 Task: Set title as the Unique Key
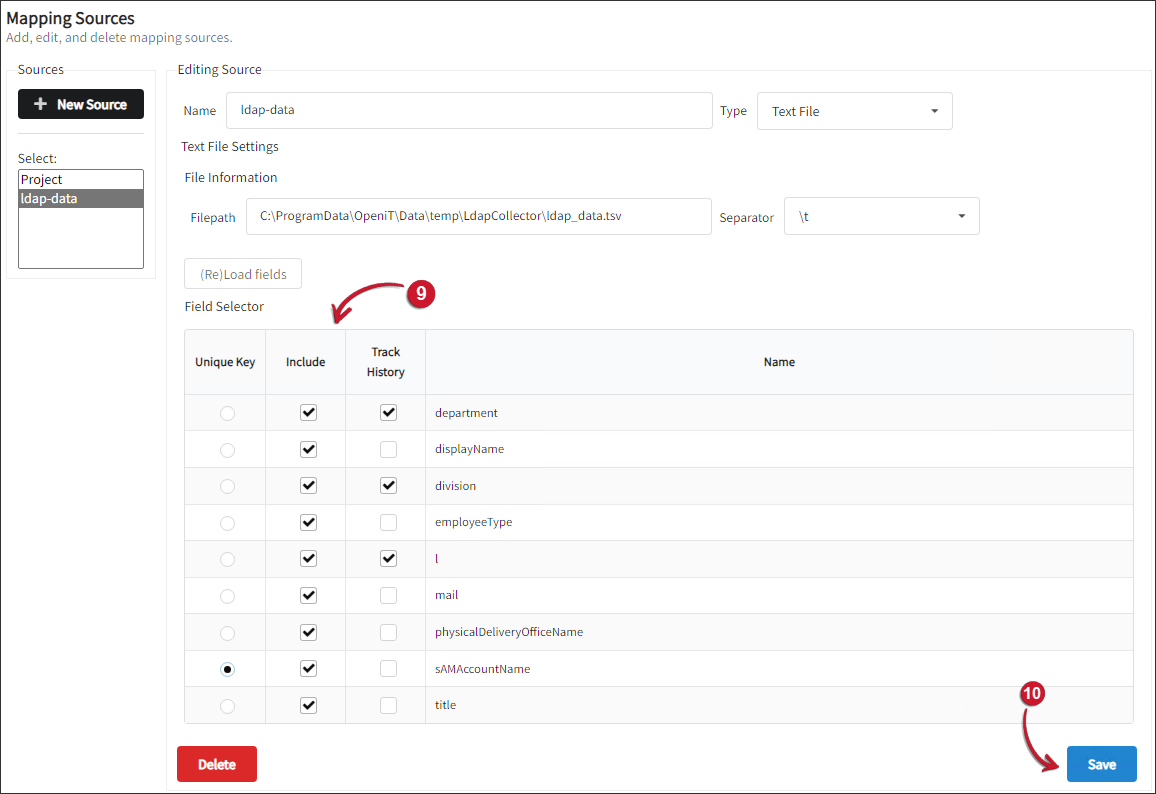click(227, 705)
